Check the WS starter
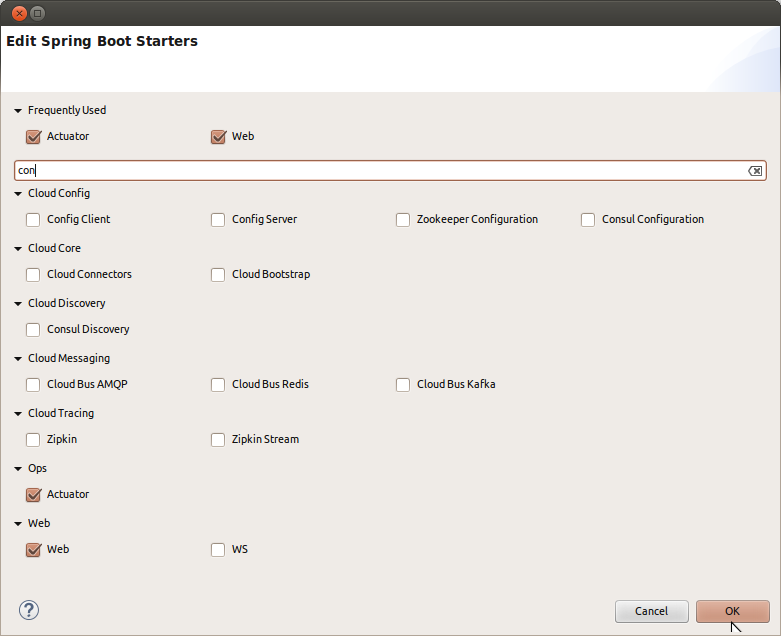 (x=218, y=550)
